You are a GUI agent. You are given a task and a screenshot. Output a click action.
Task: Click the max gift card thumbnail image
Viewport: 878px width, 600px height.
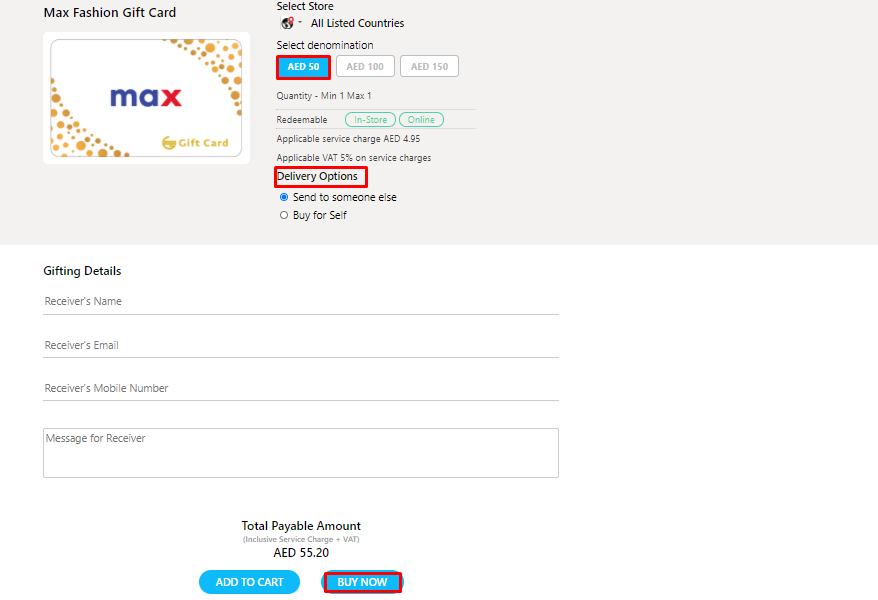pos(146,97)
